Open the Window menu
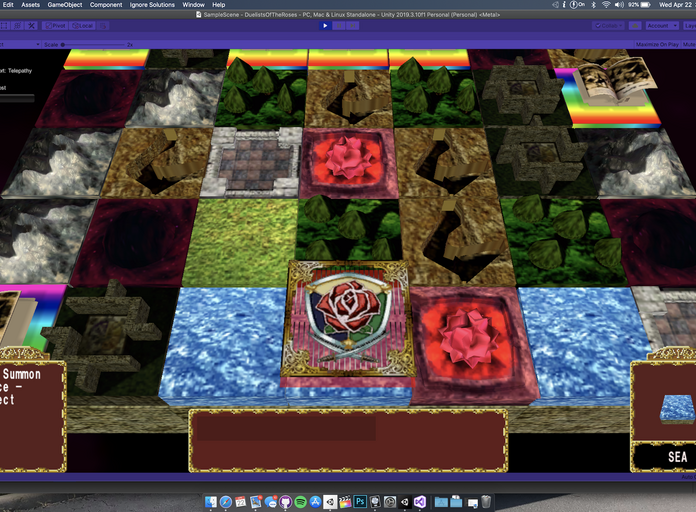Viewport: 696px width, 512px height. click(x=194, y=5)
